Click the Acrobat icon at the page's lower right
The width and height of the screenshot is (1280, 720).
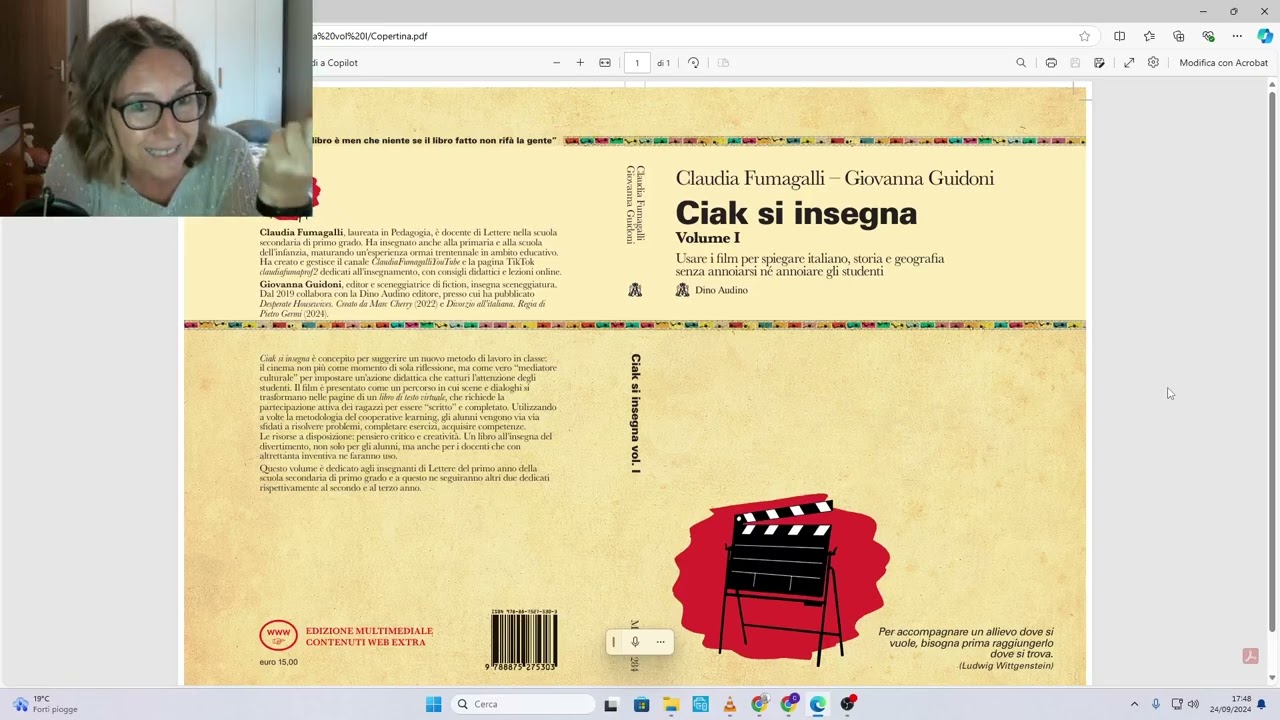pos(1250,656)
